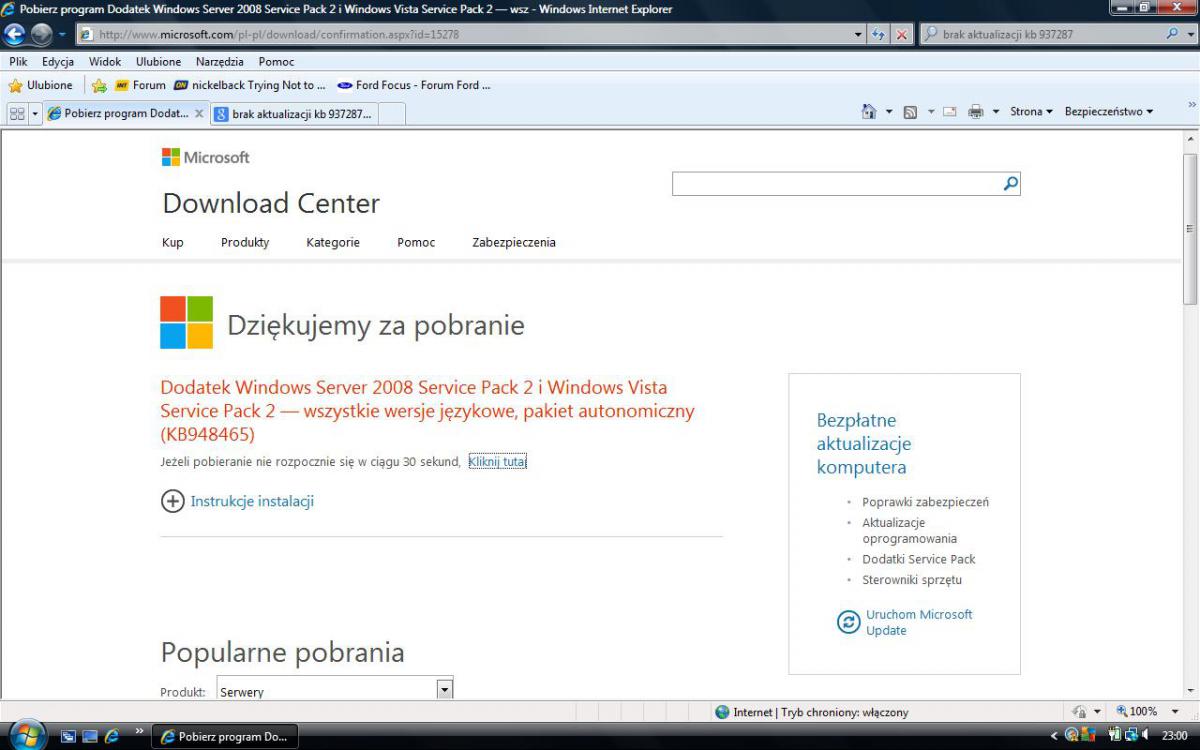Open the Plik menu
Screen dimensions: 1200x750
[x=18, y=61]
